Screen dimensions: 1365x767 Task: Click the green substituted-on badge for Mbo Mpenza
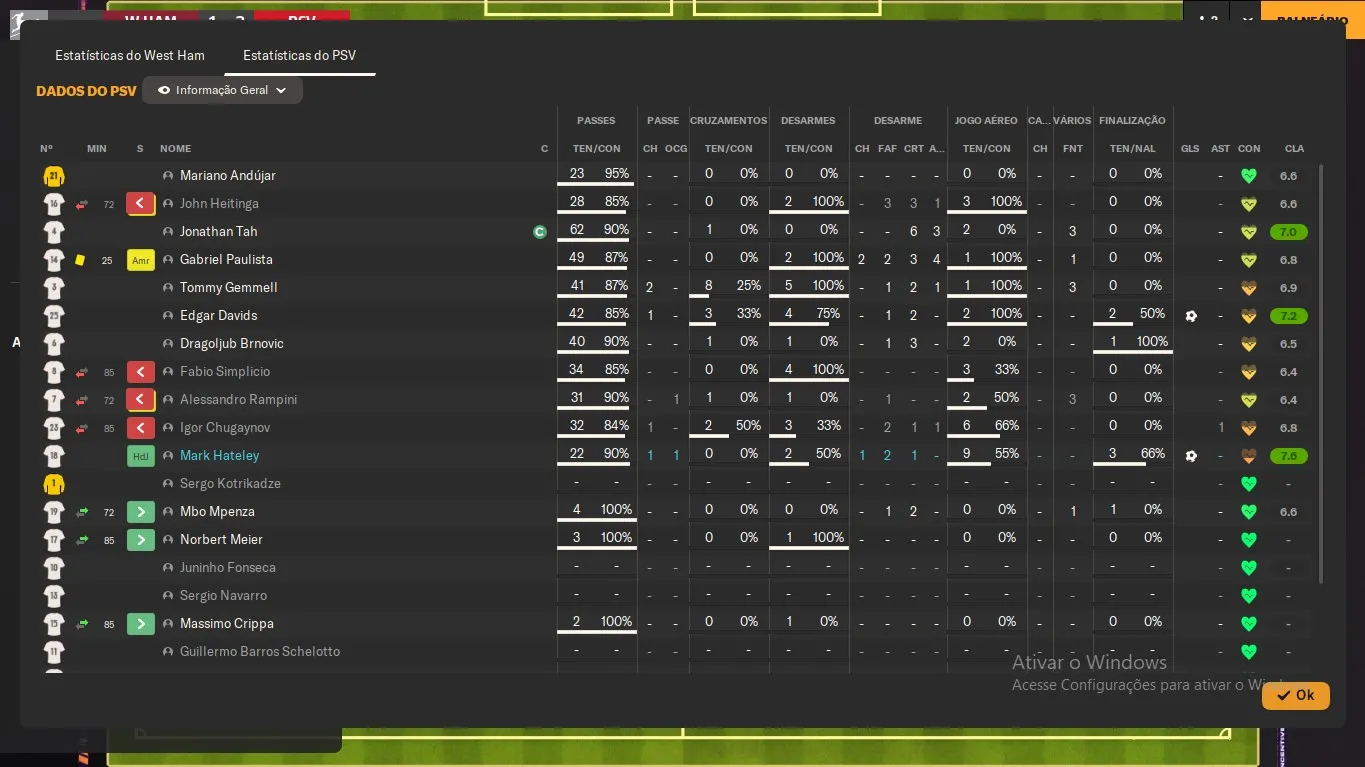pyautogui.click(x=140, y=512)
